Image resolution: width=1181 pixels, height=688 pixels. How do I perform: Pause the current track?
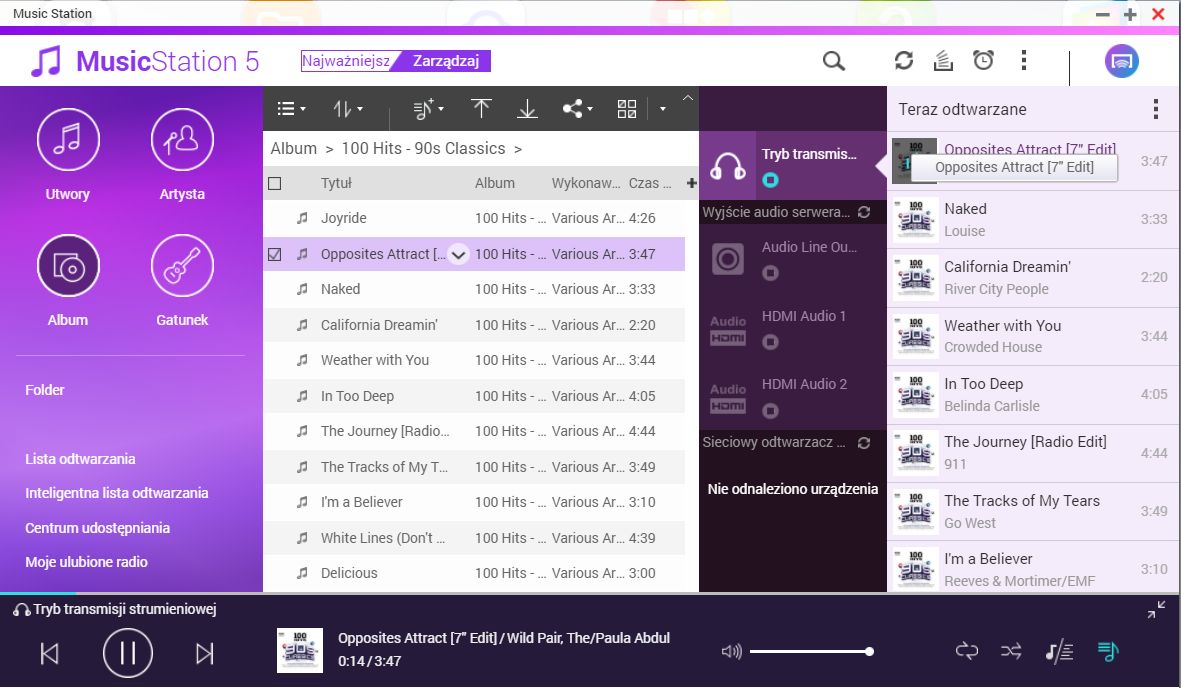coord(128,653)
